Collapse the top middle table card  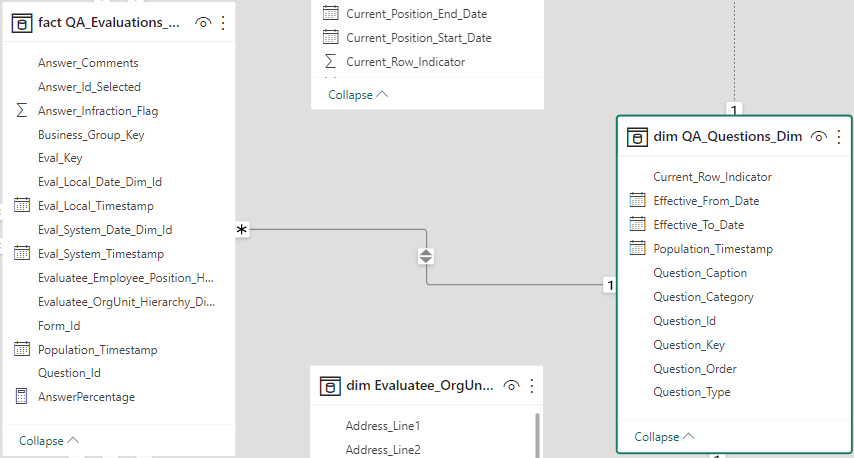point(358,95)
